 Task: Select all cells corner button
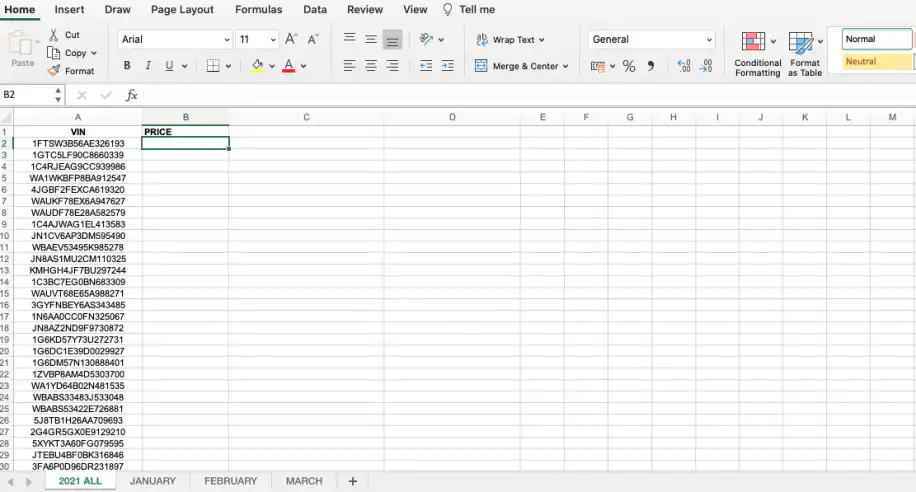[x=6, y=118]
